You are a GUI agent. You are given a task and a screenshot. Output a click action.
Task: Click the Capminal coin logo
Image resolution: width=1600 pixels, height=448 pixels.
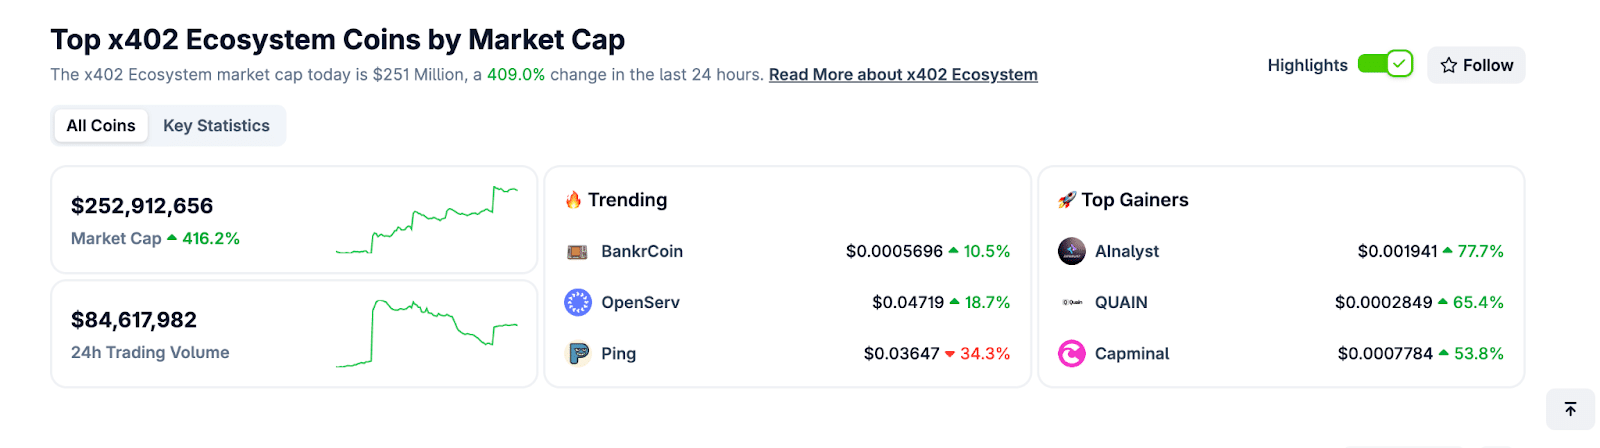tap(1071, 353)
